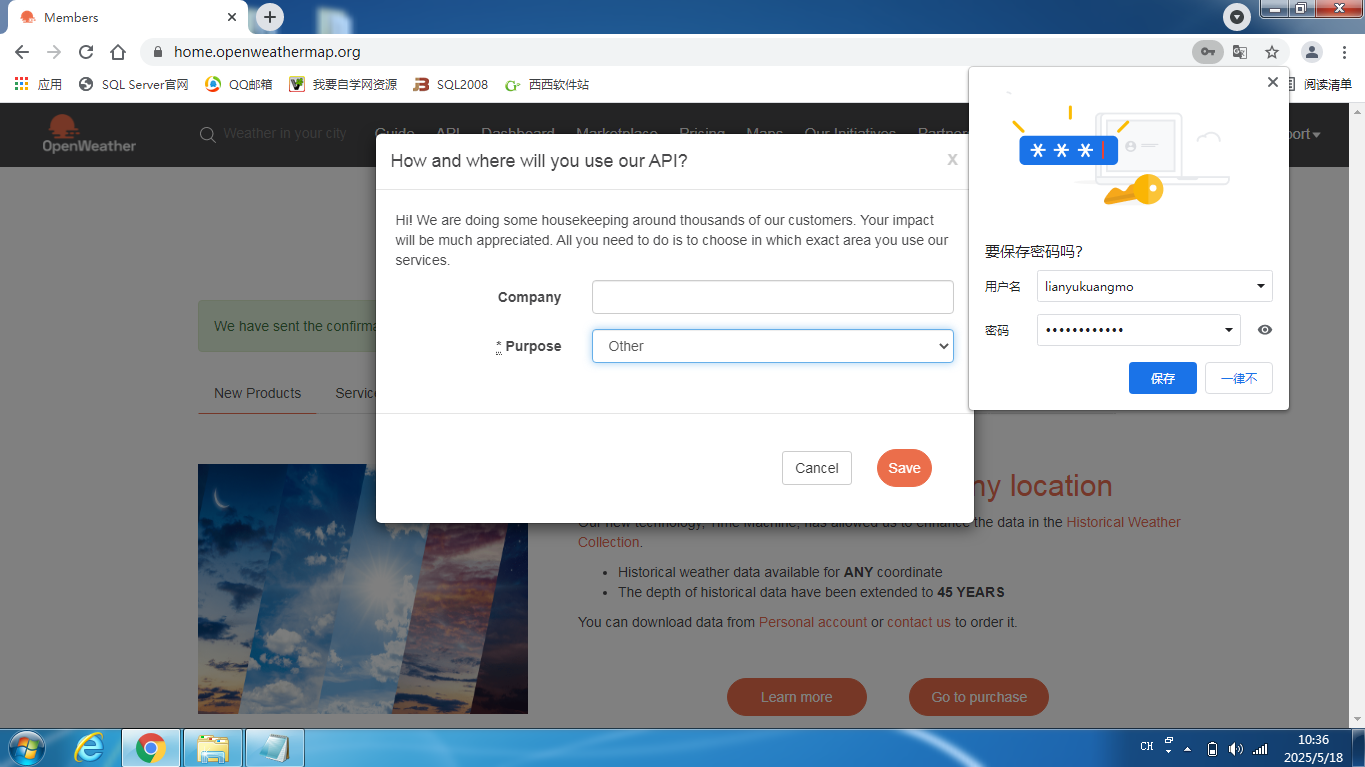The height and width of the screenshot is (767, 1365).
Task: Click the password key icon in address bar
Action: [1208, 52]
